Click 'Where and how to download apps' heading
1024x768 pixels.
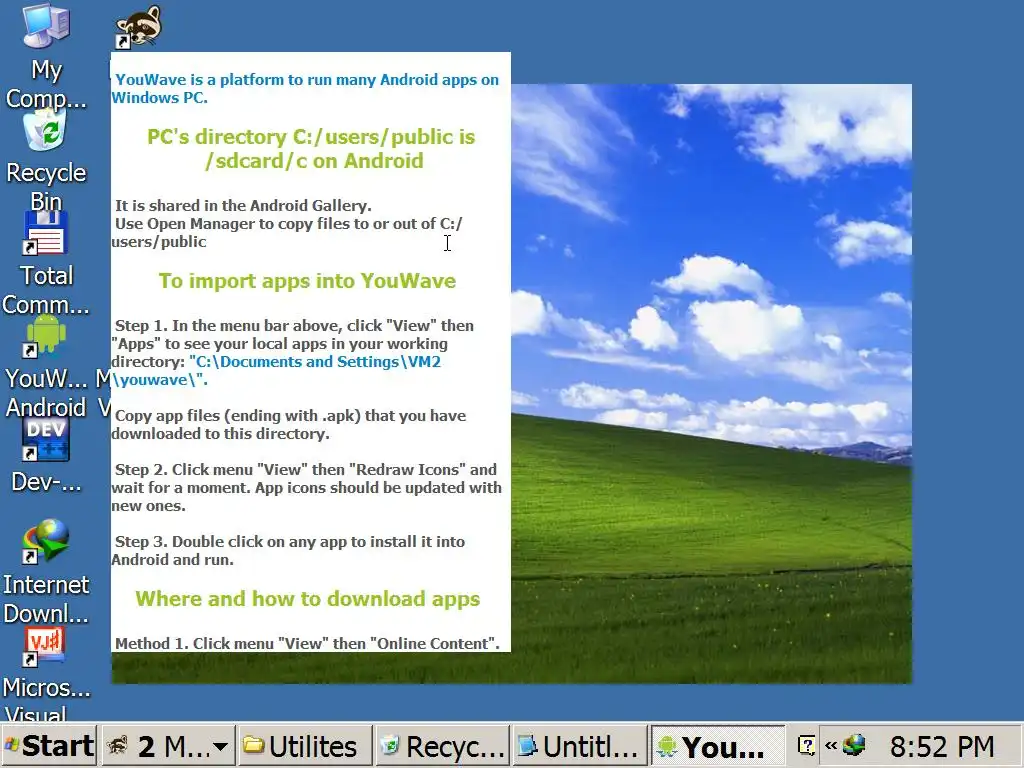coord(308,599)
